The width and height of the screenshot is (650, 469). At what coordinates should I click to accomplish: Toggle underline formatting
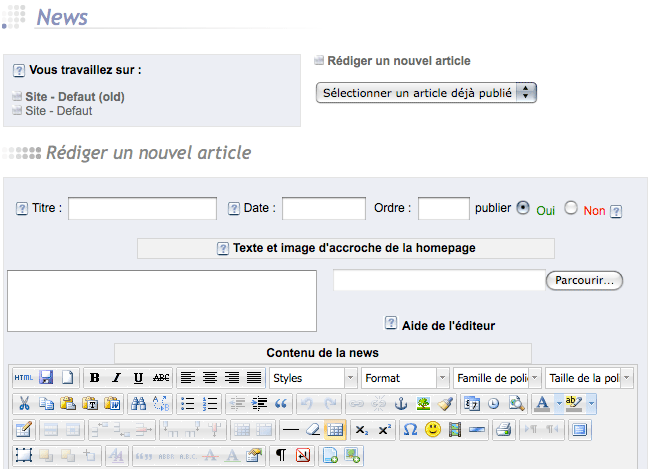click(138, 378)
